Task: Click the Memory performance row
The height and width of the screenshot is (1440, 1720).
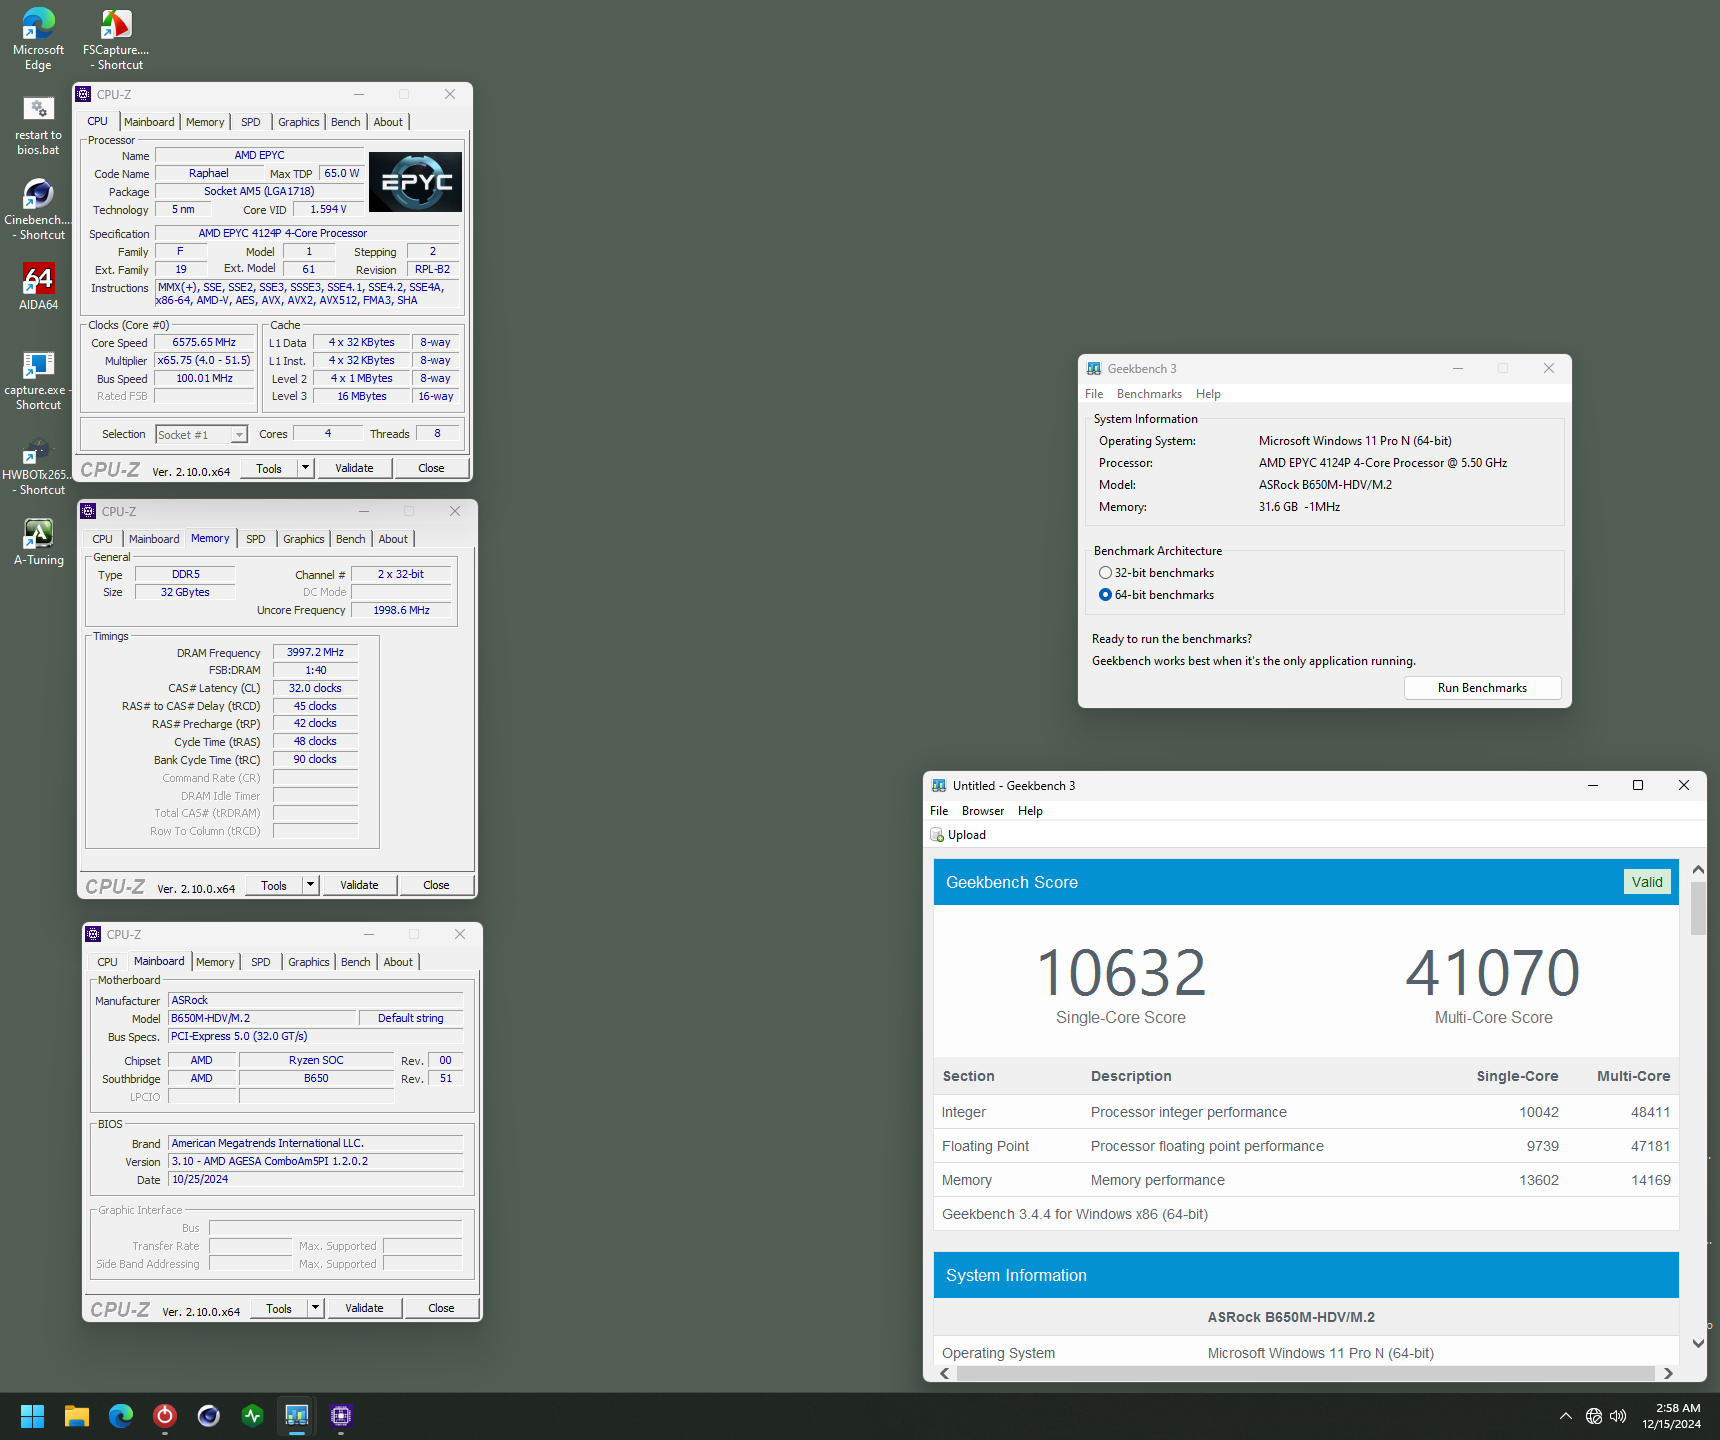Action: (x=1306, y=1180)
